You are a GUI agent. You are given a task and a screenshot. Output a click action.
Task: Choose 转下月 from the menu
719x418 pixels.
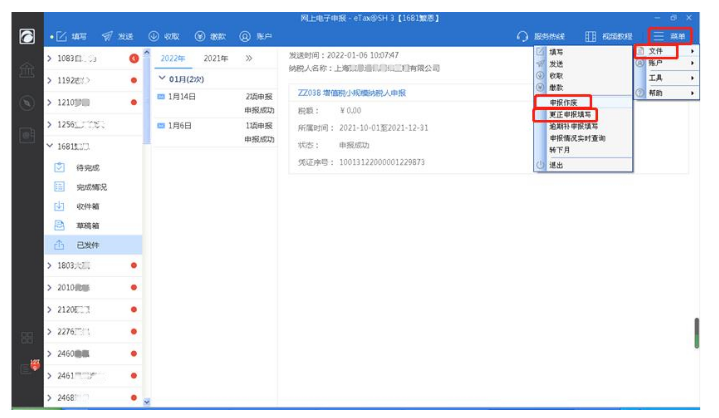pos(559,150)
